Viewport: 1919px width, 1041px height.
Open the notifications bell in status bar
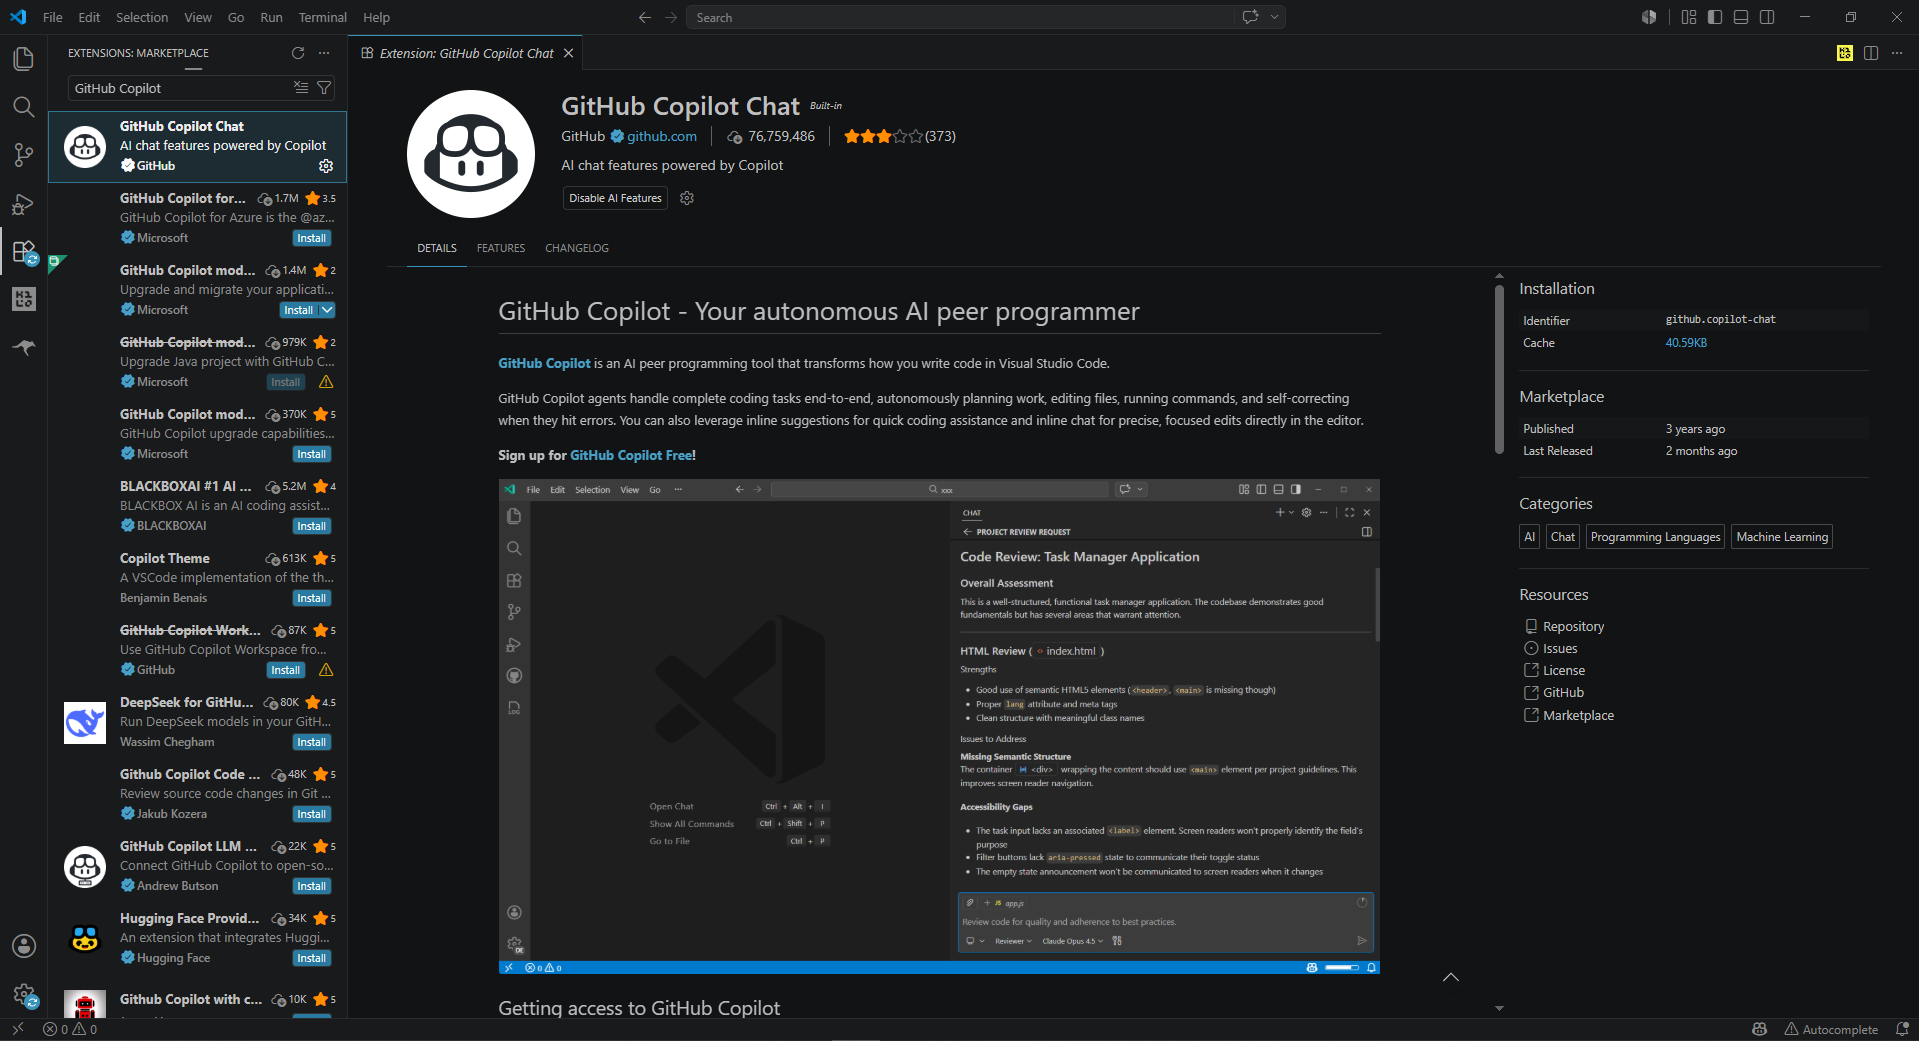tap(1902, 1029)
